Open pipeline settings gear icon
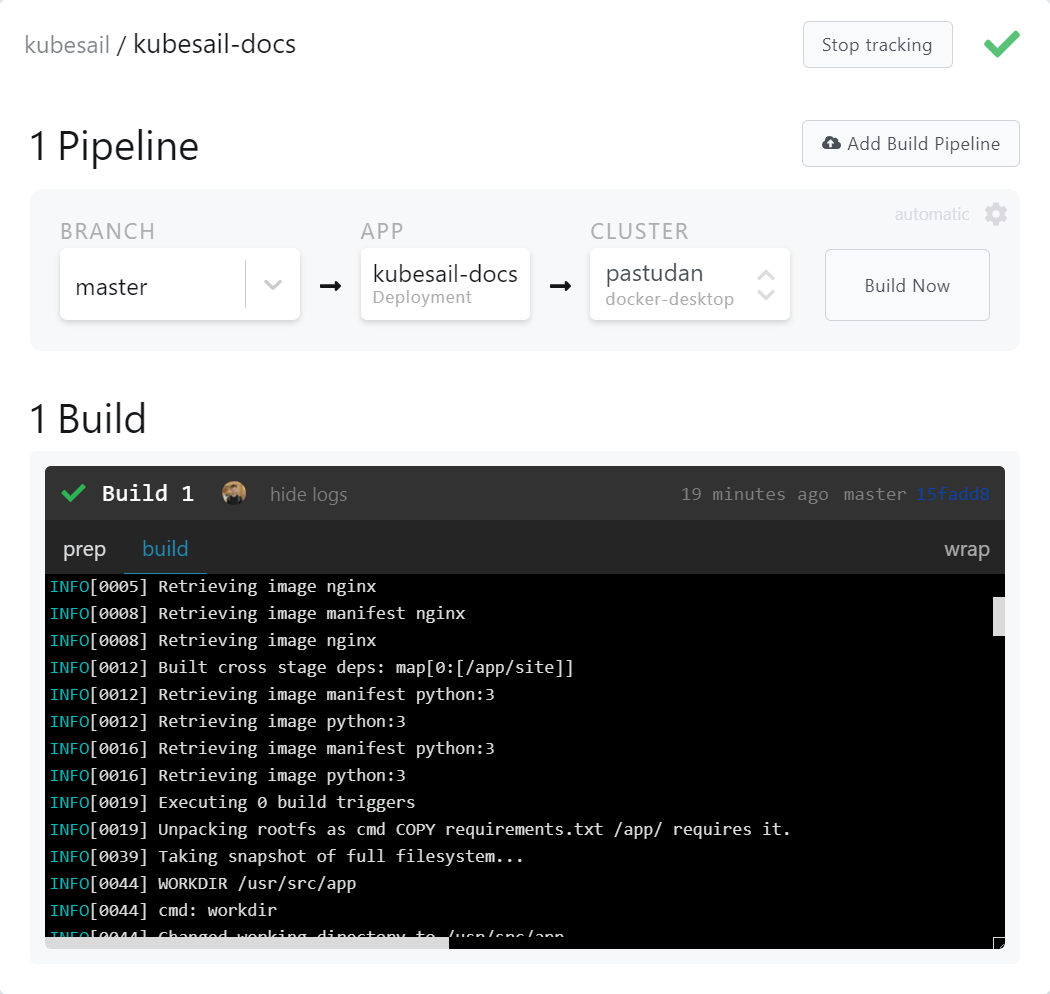Image resolution: width=1050 pixels, height=994 pixels. [x=996, y=214]
